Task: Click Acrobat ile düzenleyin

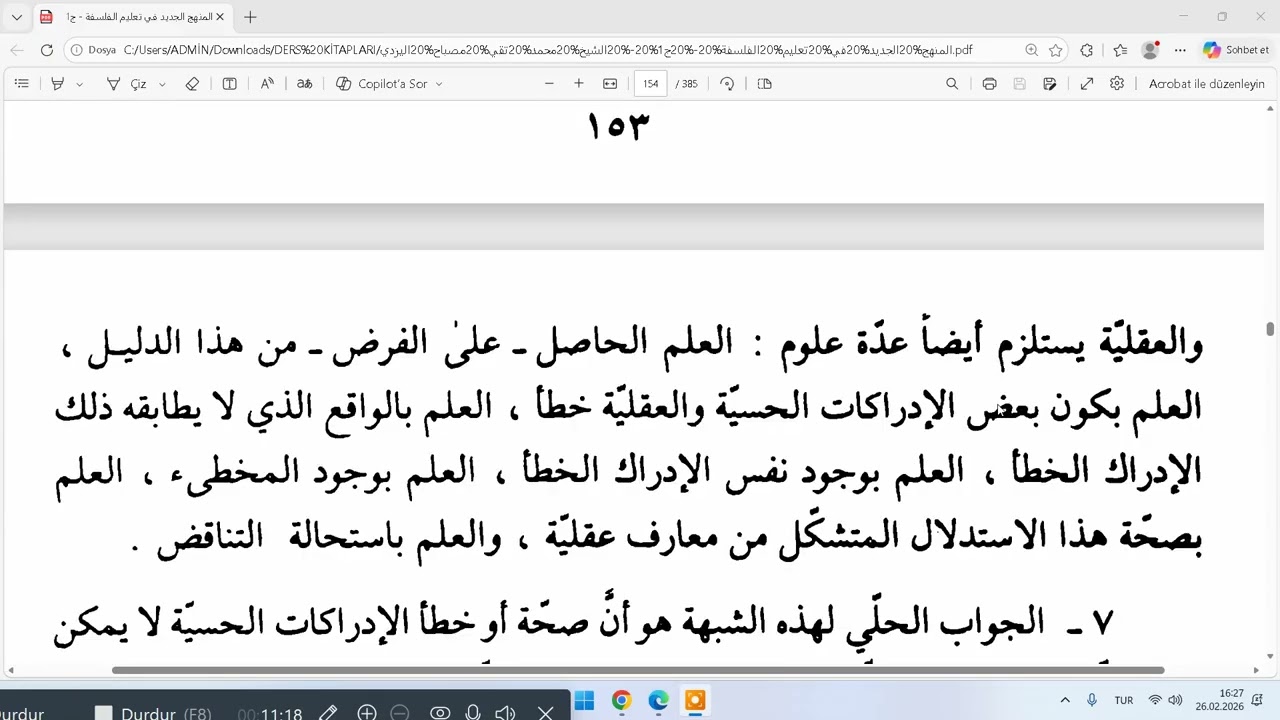Action: pyautogui.click(x=1207, y=84)
